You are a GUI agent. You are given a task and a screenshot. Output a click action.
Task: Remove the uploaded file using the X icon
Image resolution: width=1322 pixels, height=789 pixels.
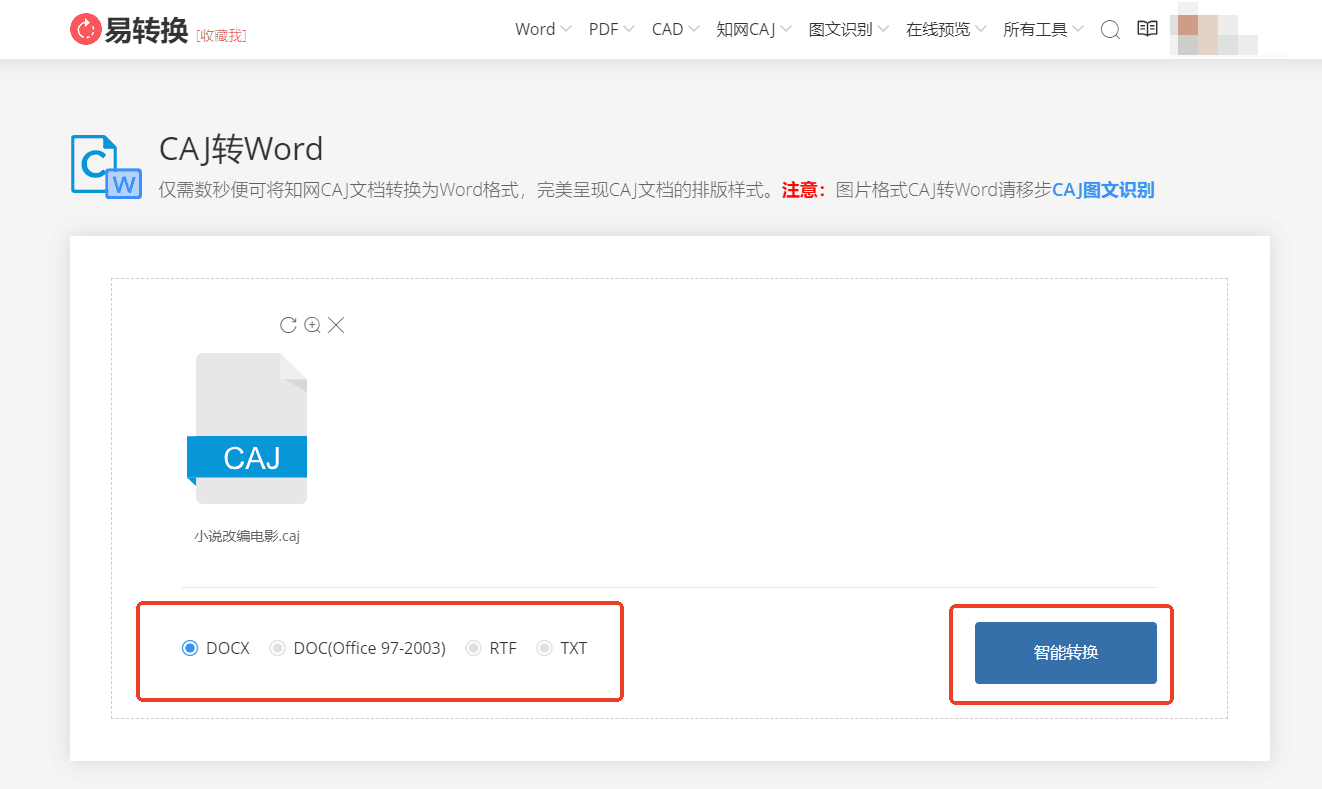click(336, 324)
